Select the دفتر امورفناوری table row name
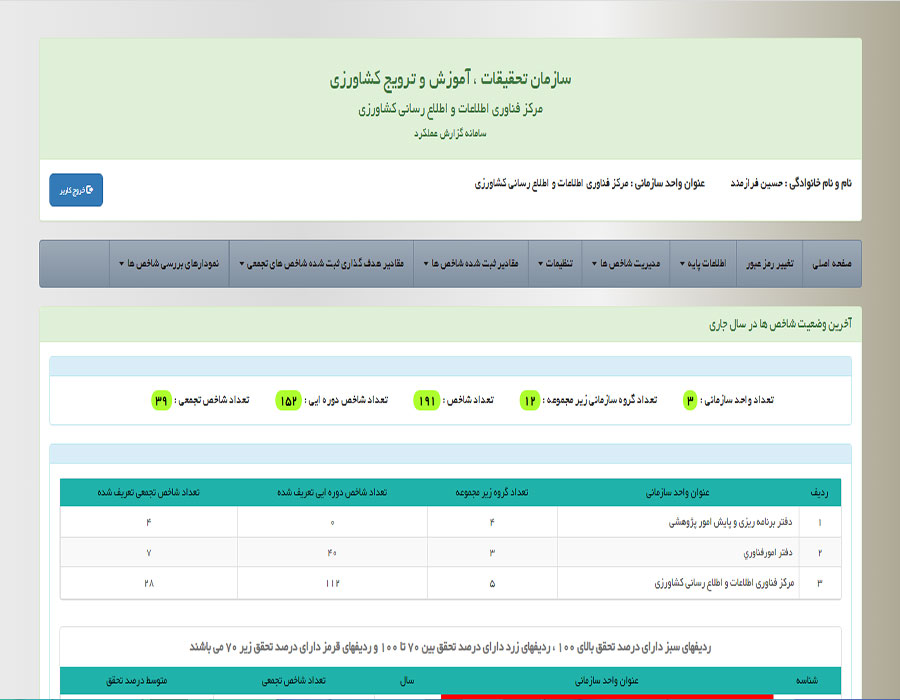The image size is (900, 700). coord(767,553)
